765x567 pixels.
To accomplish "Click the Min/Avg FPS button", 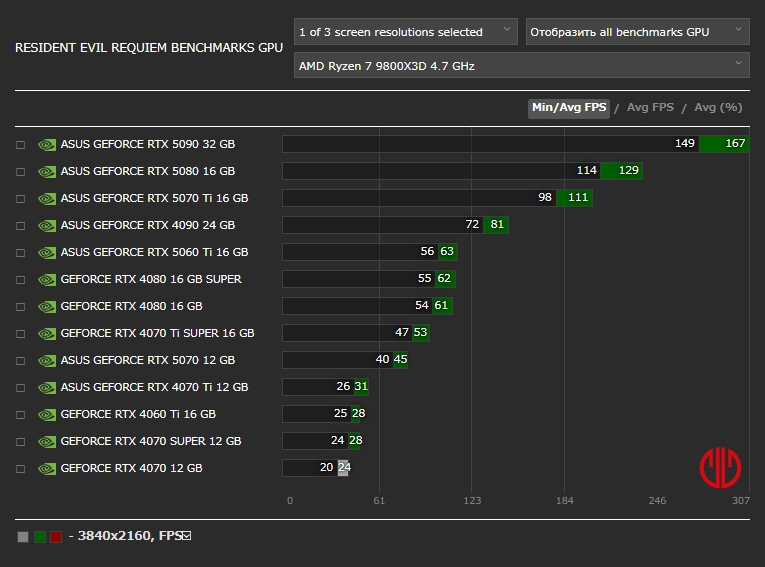I will coord(568,108).
